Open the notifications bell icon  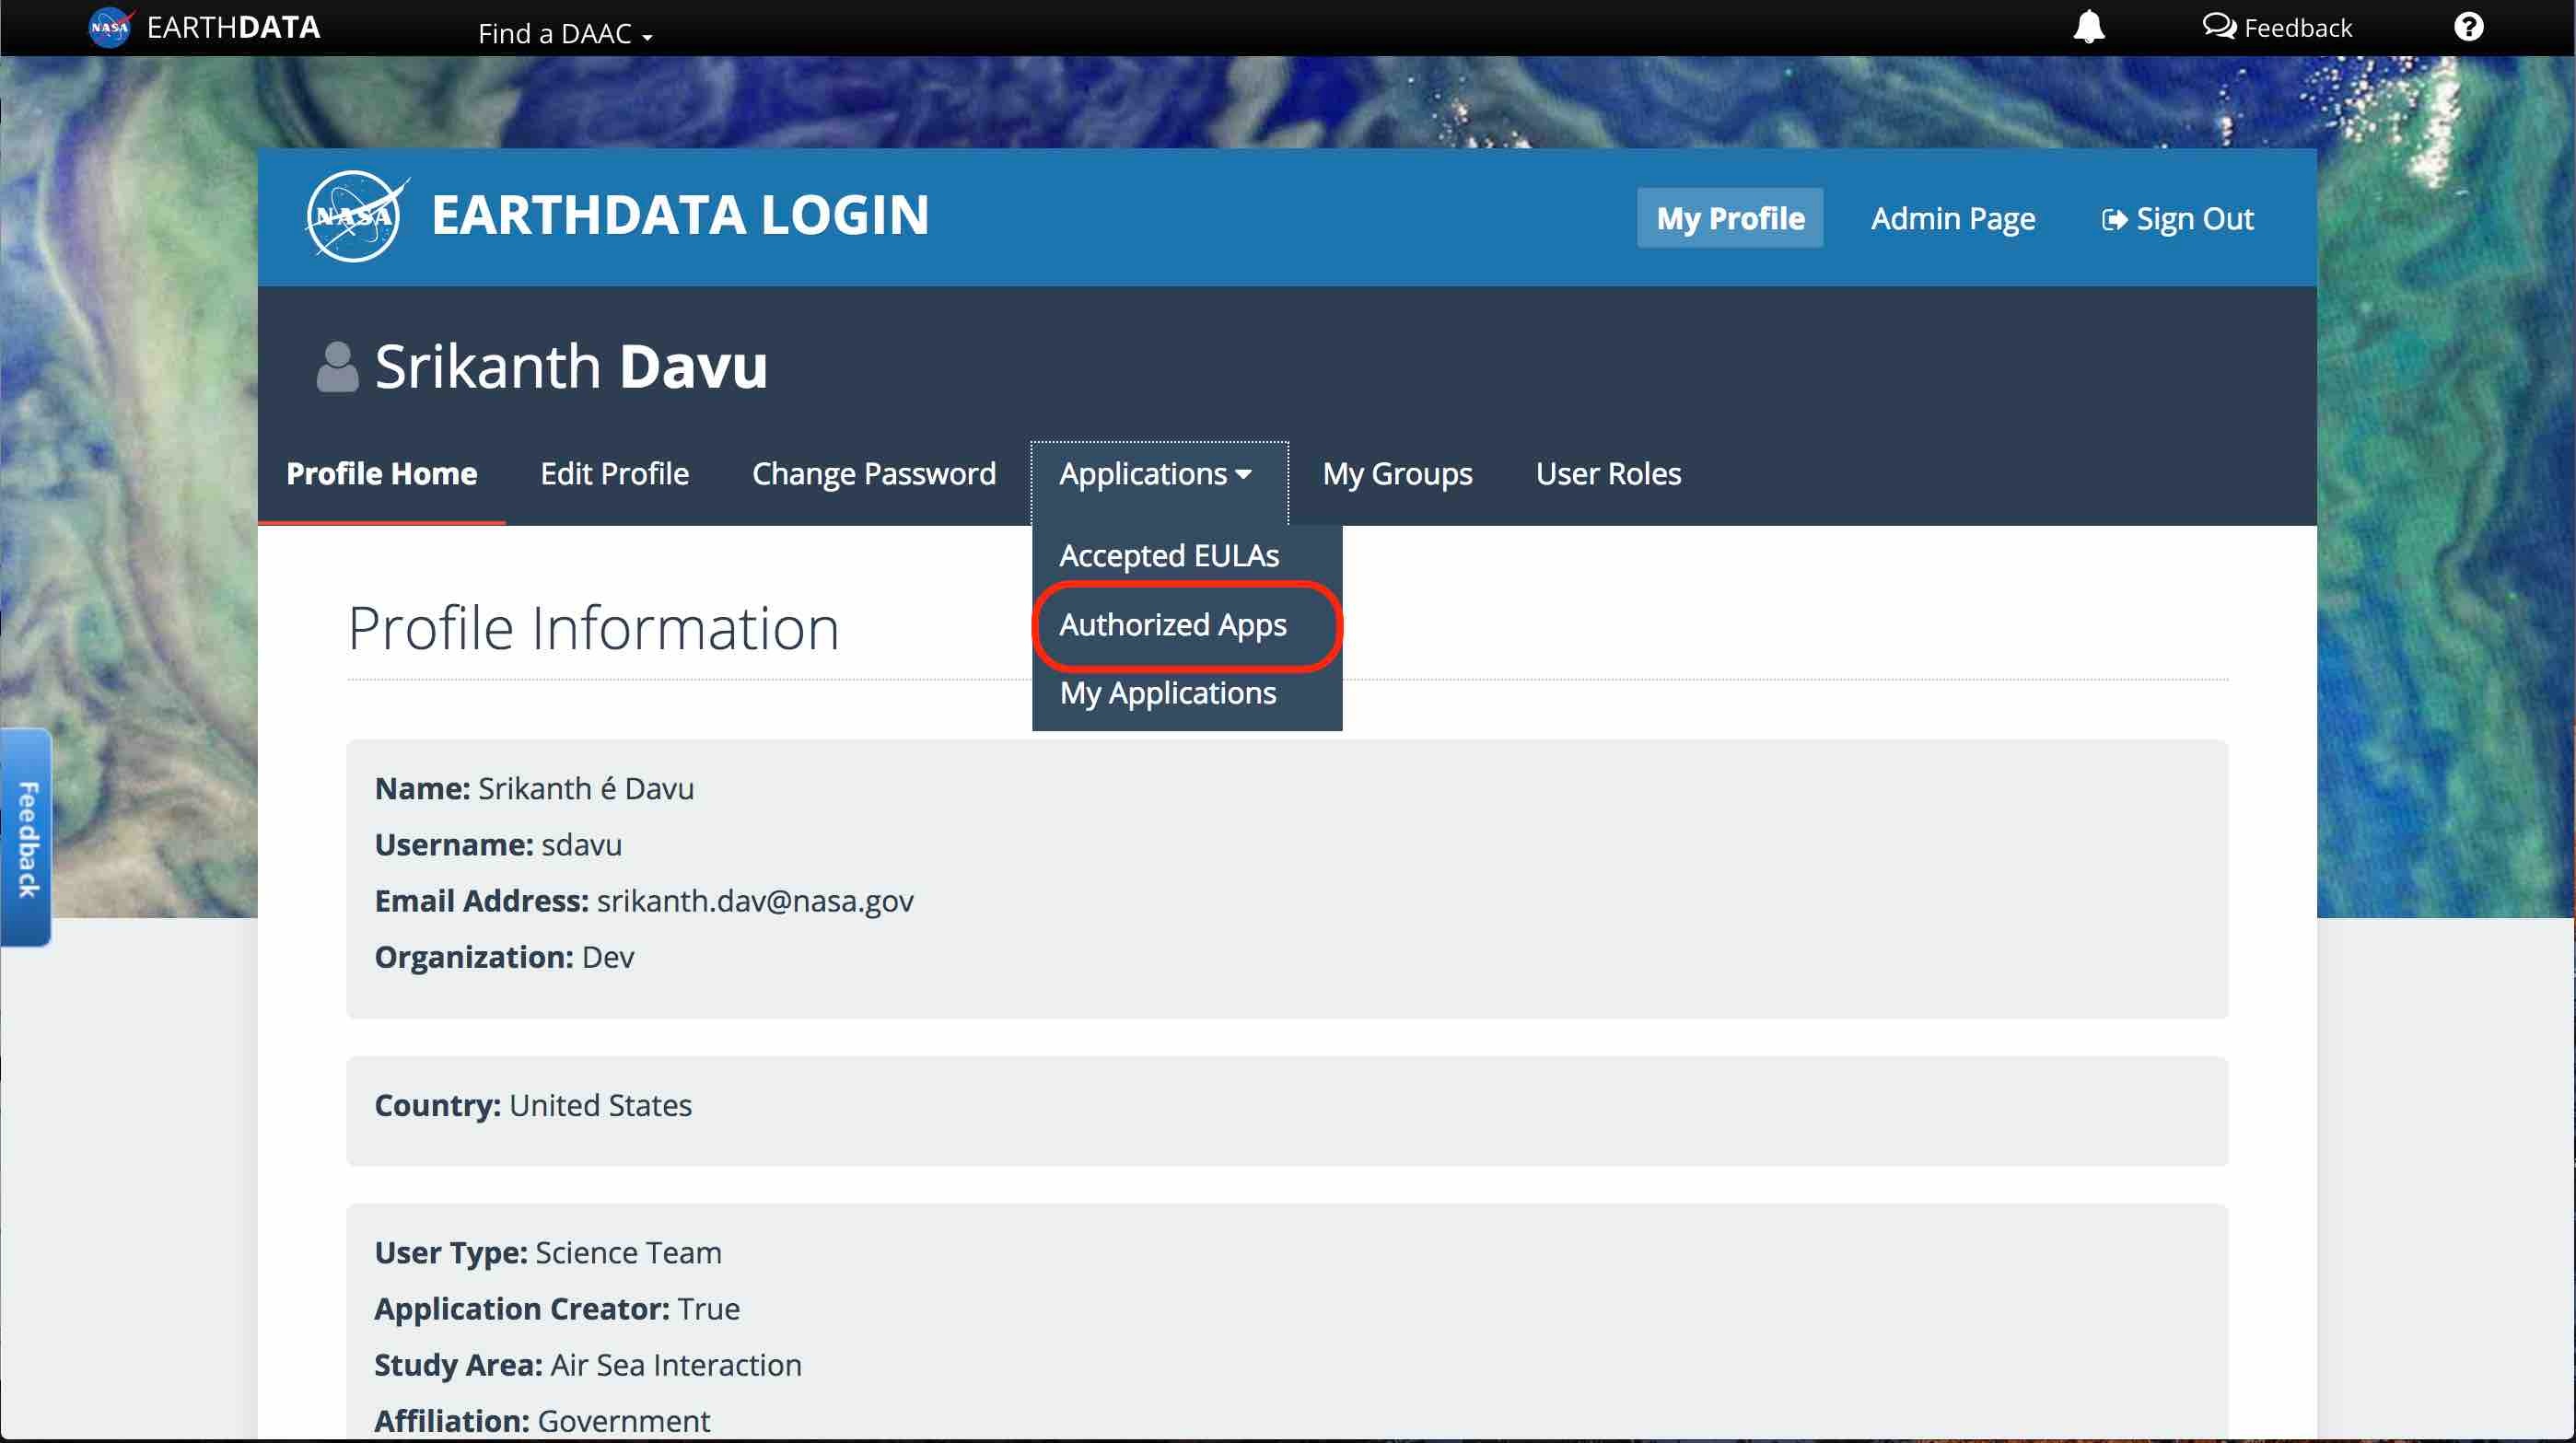2088,27
